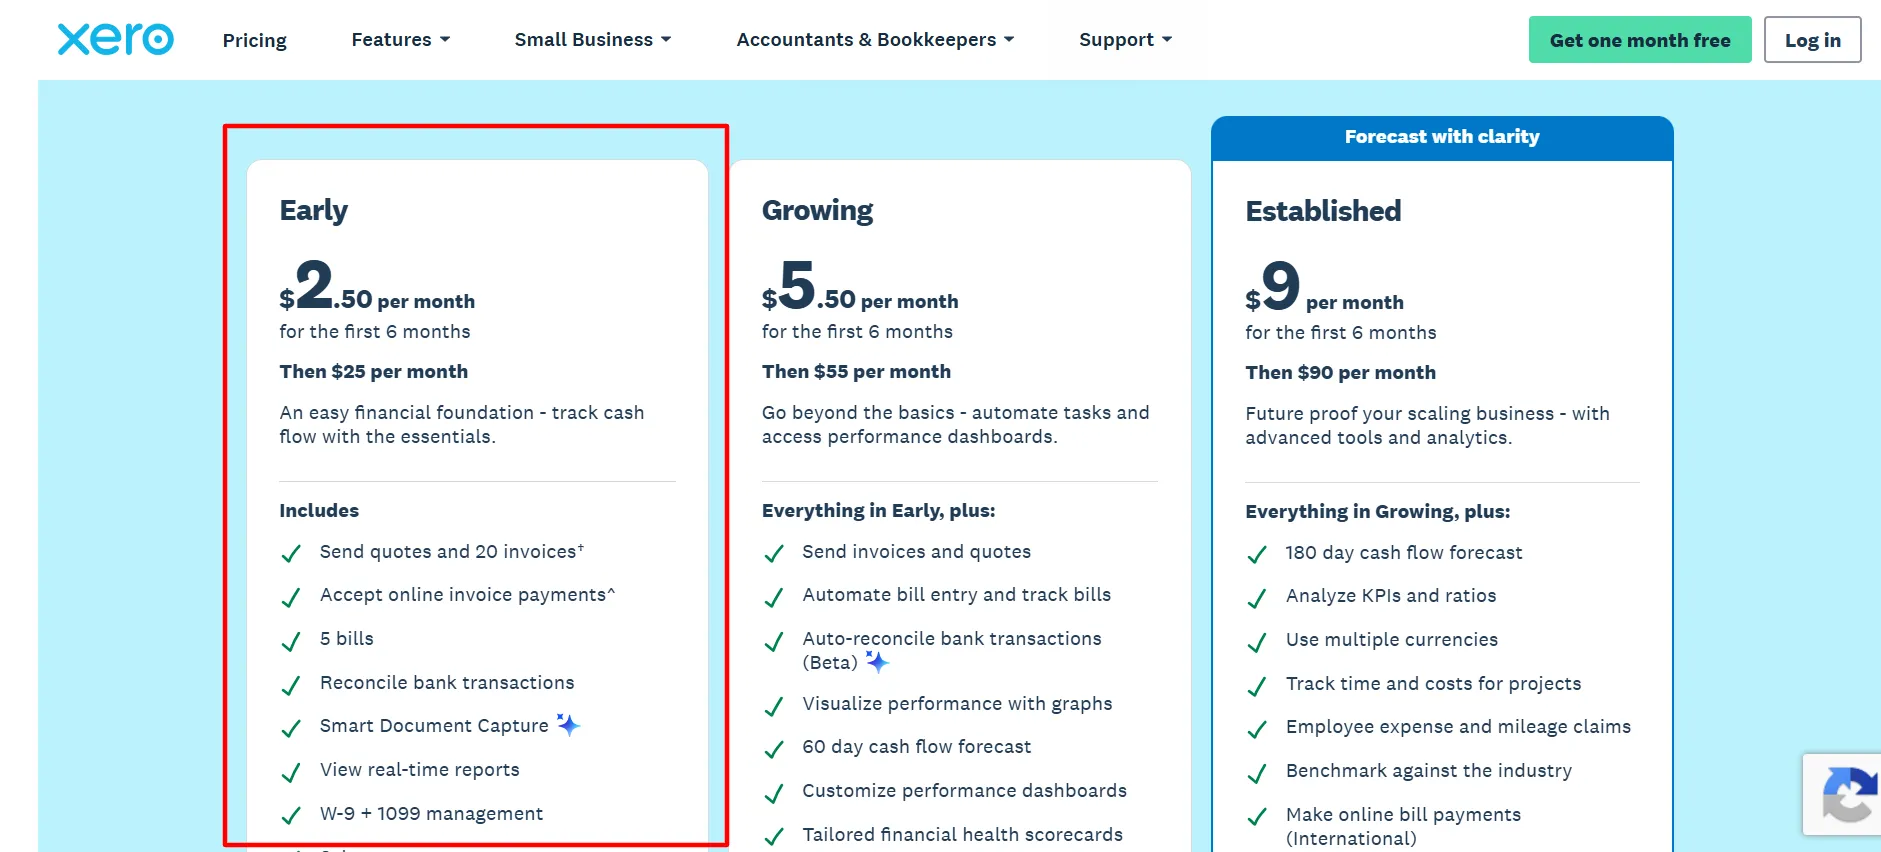
Task: Click the checkmark beside Visualize performance with graphs
Action: point(774,707)
